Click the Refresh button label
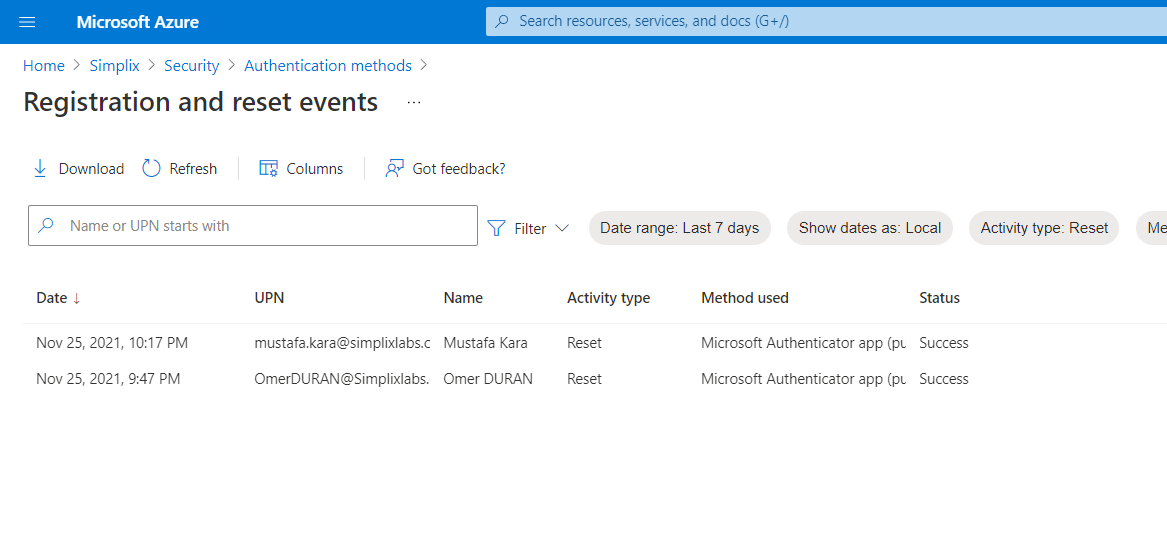The height and width of the screenshot is (536, 1167). 193,169
